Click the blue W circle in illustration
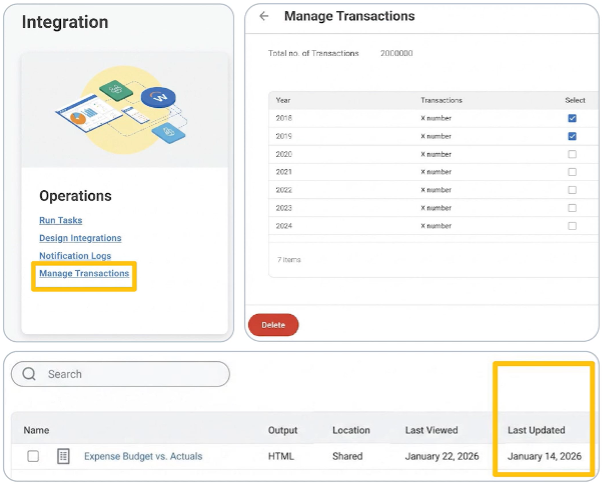This screenshot has width=604, height=484. 156,97
